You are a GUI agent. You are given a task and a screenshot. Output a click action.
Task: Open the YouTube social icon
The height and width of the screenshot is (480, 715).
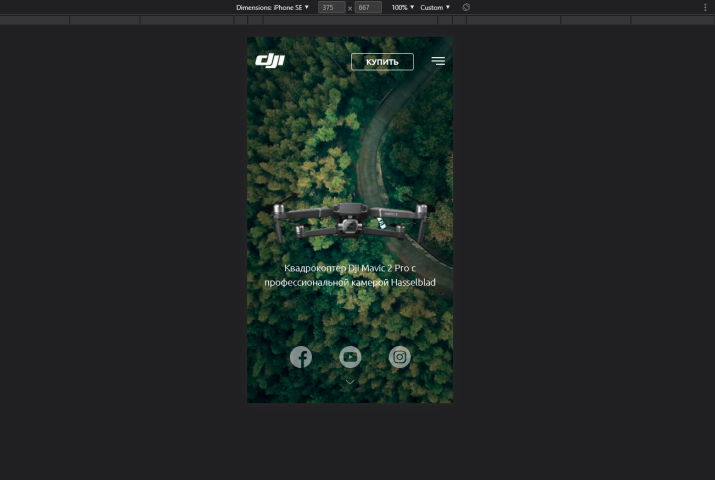tap(350, 357)
